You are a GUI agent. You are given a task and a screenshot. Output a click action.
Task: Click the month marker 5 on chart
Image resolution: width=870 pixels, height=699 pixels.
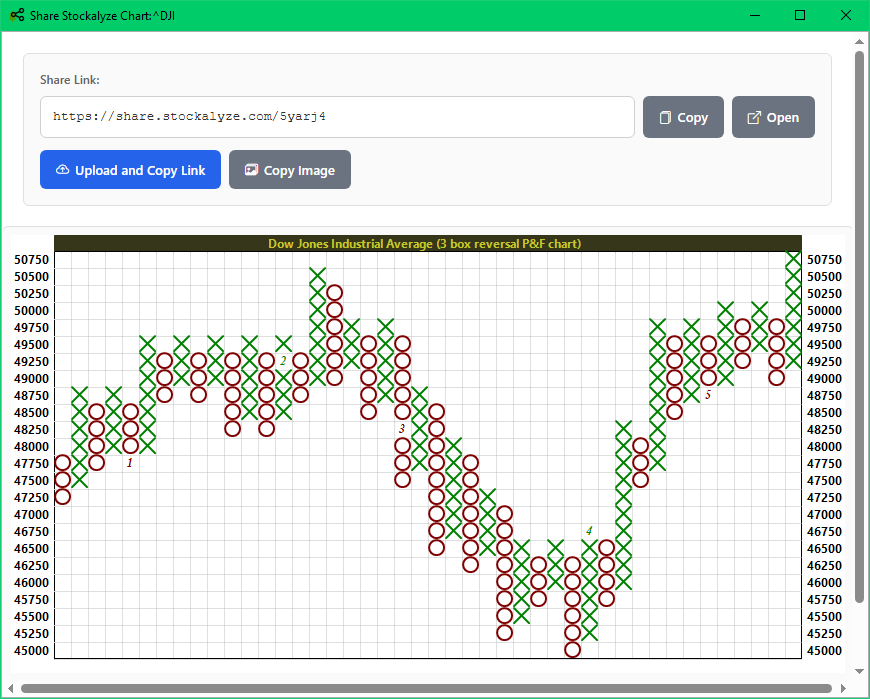708,394
